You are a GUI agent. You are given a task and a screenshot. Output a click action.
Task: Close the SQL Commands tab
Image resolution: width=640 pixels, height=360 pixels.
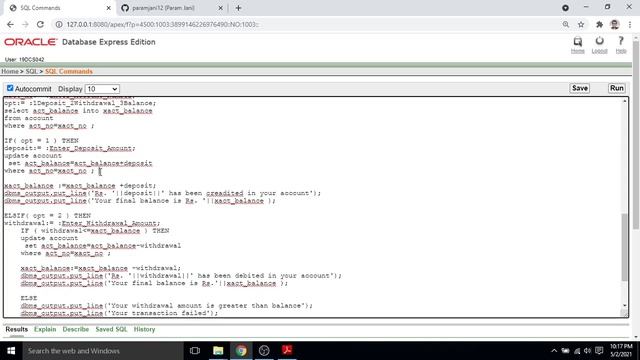tap(109, 8)
